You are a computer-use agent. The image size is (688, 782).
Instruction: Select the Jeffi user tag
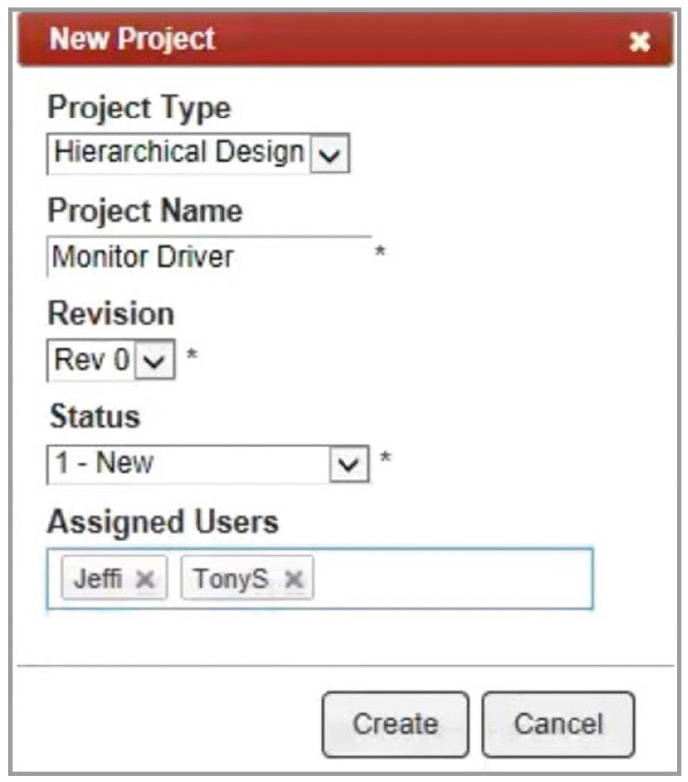pyautogui.click(x=114, y=578)
